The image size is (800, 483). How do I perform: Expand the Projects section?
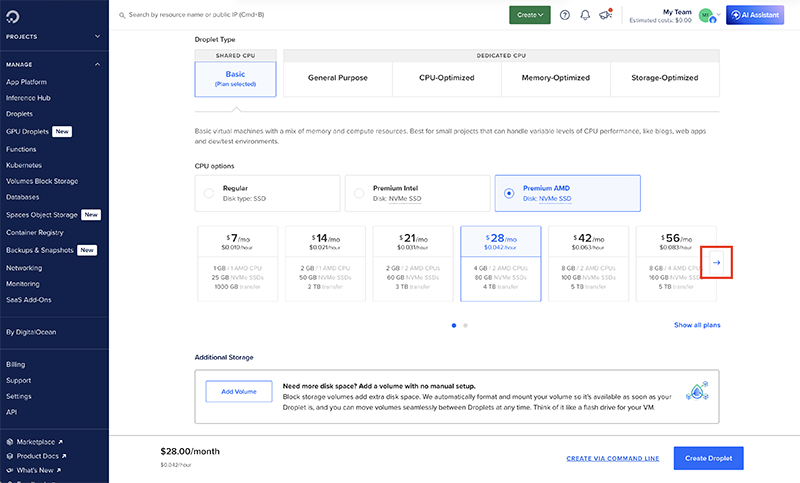point(97,37)
